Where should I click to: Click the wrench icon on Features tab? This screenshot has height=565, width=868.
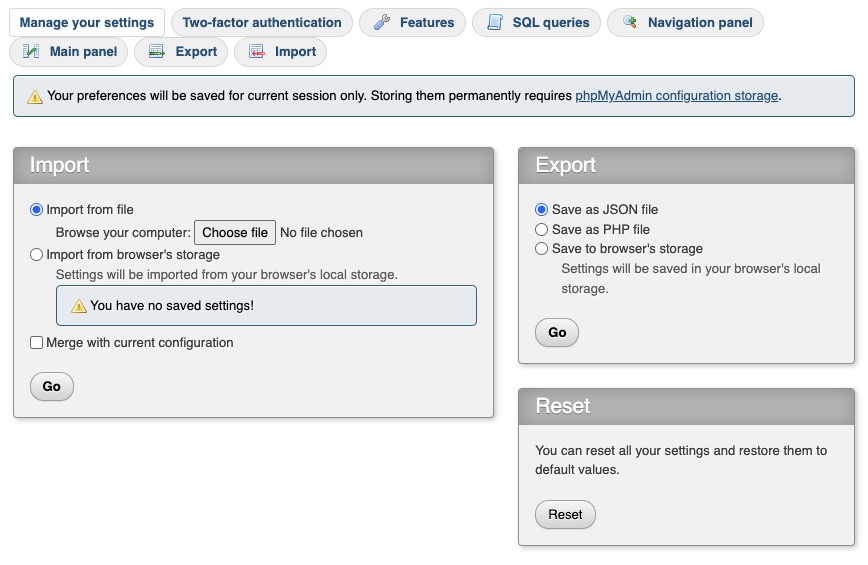(382, 23)
